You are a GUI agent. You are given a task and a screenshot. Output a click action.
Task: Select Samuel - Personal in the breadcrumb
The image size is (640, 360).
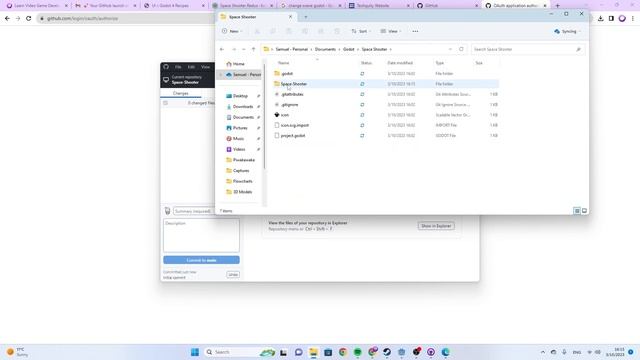point(291,49)
